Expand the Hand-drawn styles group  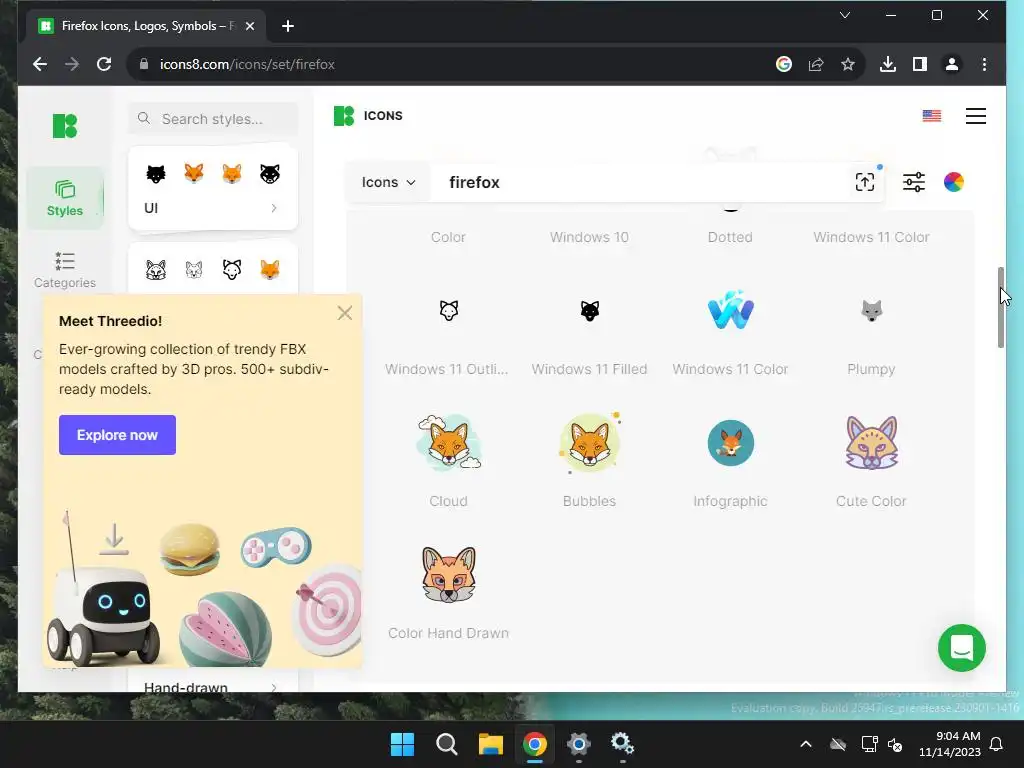coord(212,687)
